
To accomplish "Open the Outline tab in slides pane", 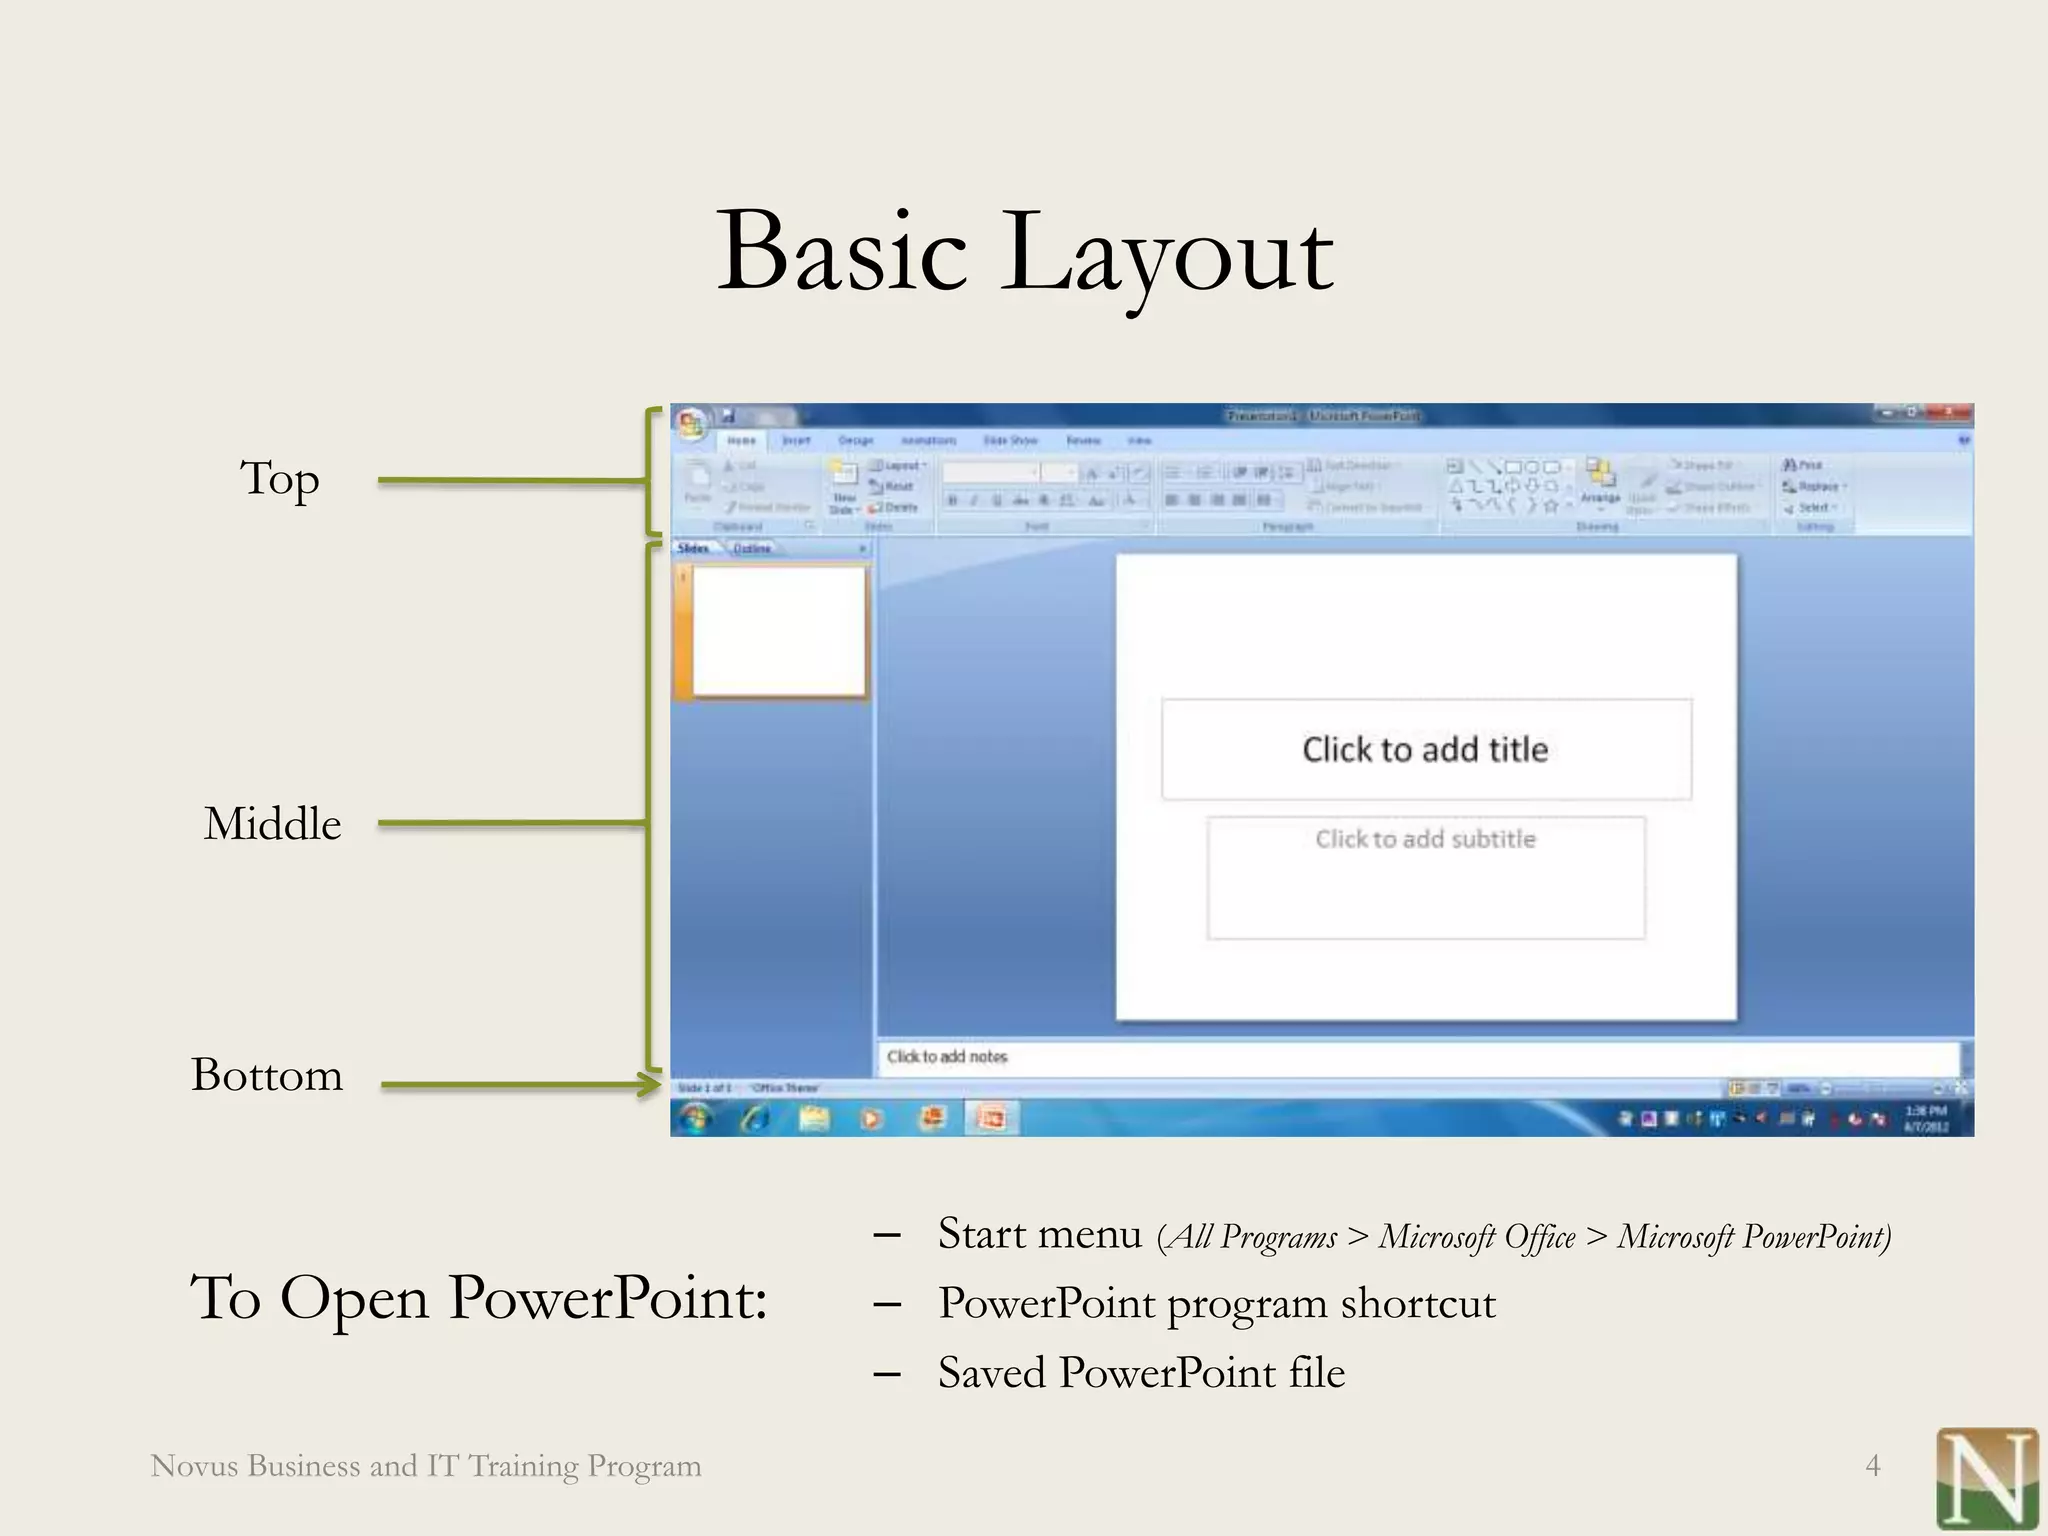I will pyautogui.click(x=752, y=549).
